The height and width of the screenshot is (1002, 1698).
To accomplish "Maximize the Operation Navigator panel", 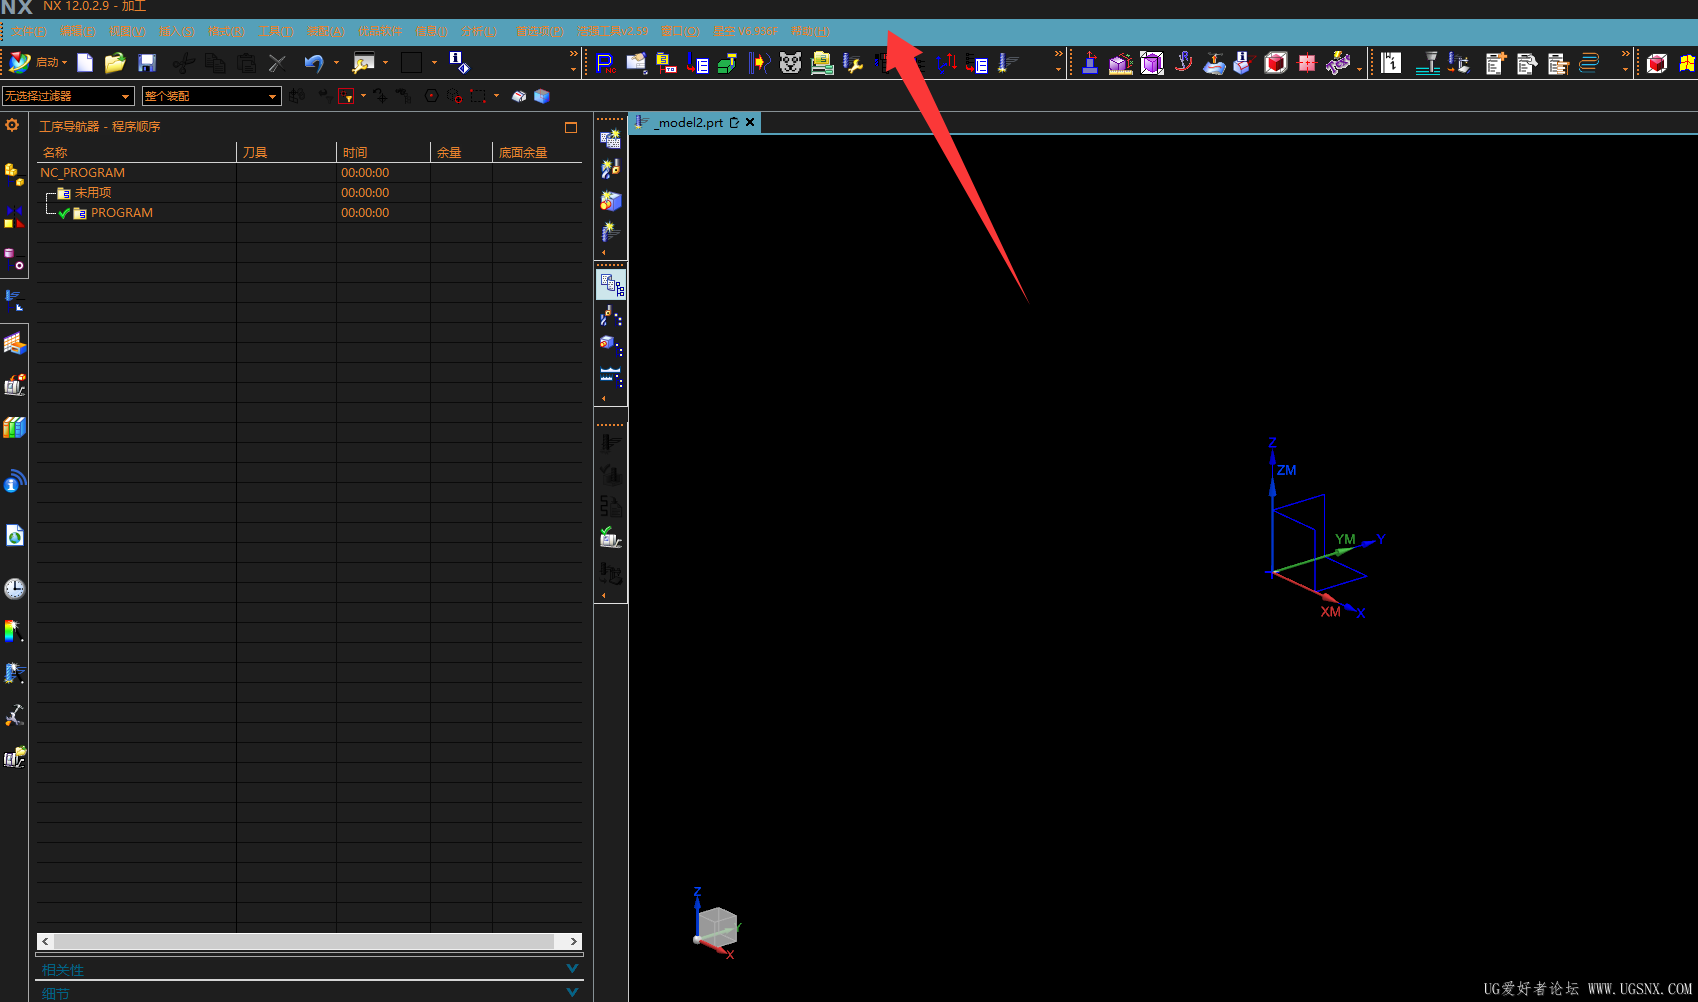I will pos(571,127).
